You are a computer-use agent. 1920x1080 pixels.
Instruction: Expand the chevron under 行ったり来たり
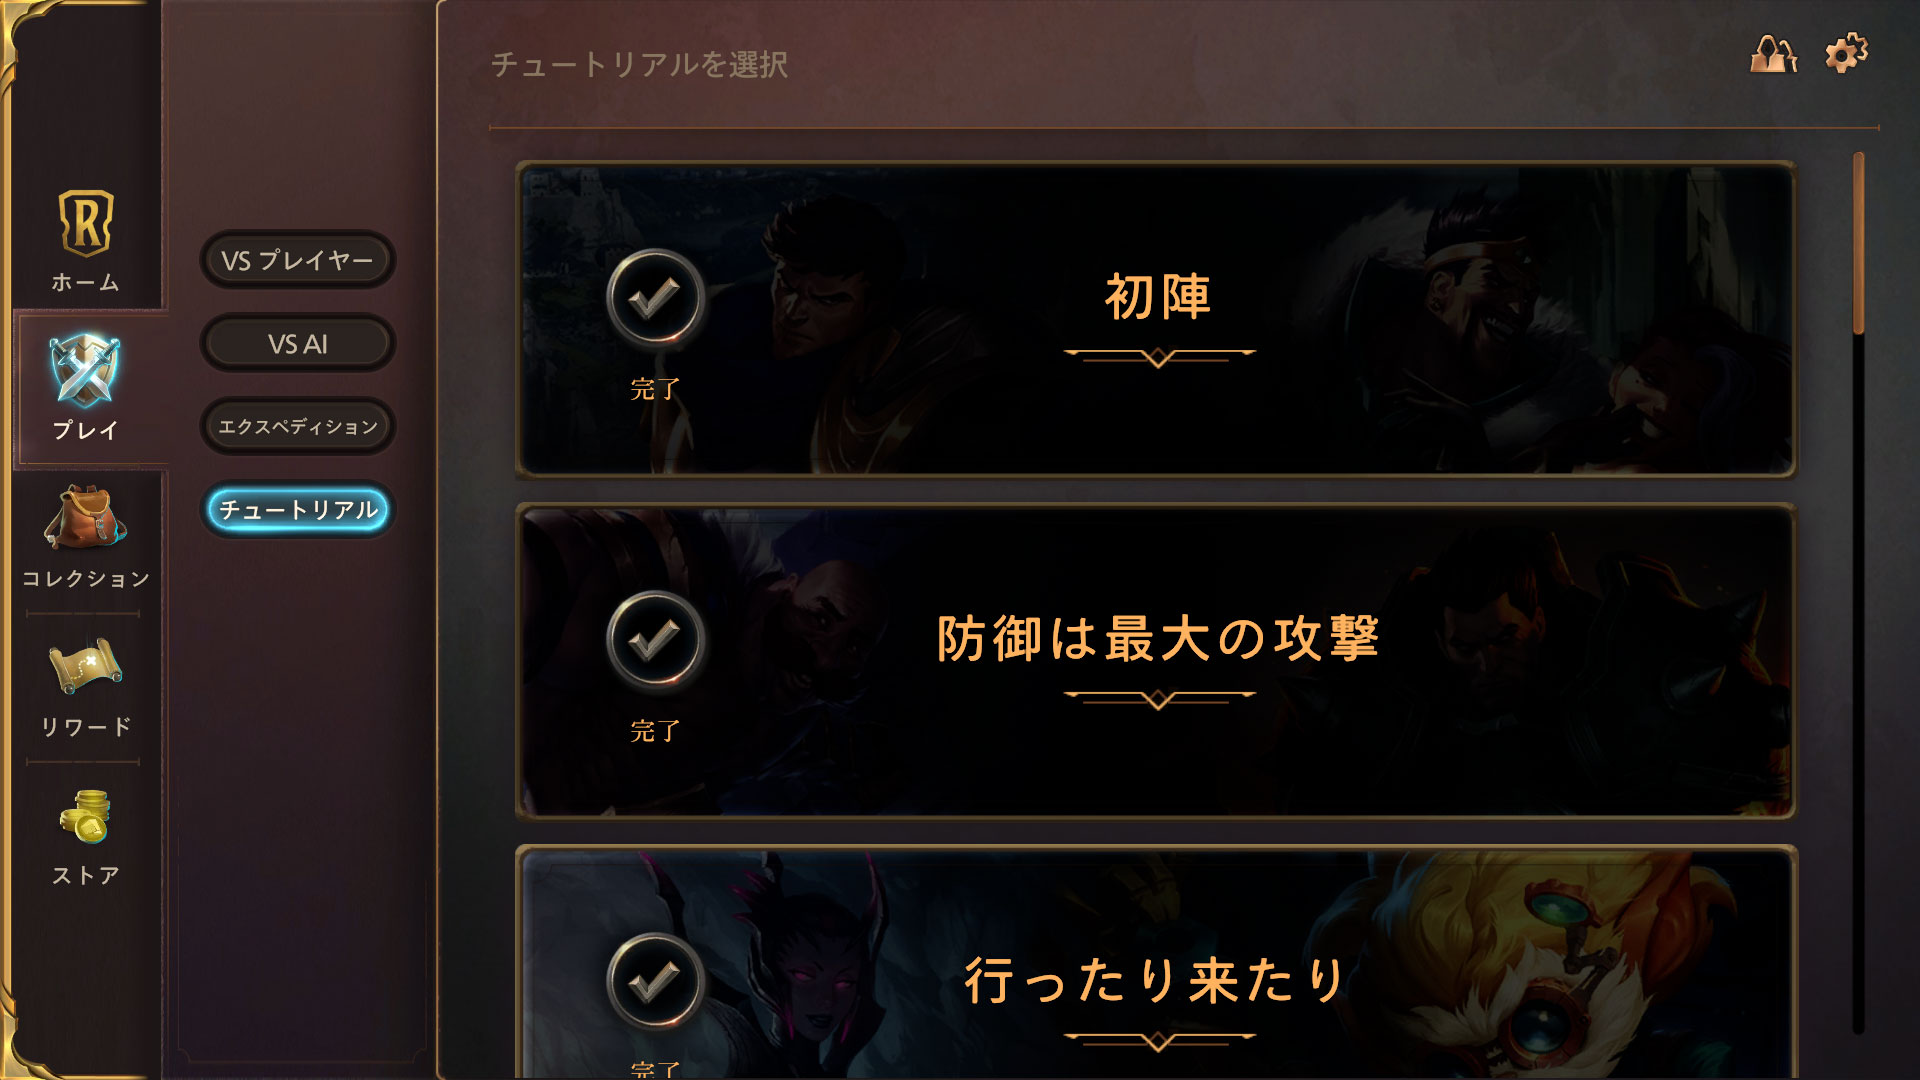1158,1041
